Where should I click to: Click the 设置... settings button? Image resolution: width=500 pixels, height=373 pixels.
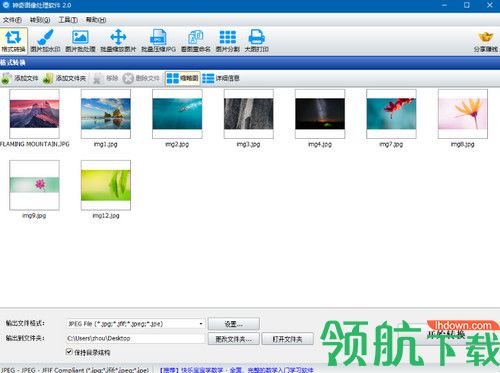234,324
